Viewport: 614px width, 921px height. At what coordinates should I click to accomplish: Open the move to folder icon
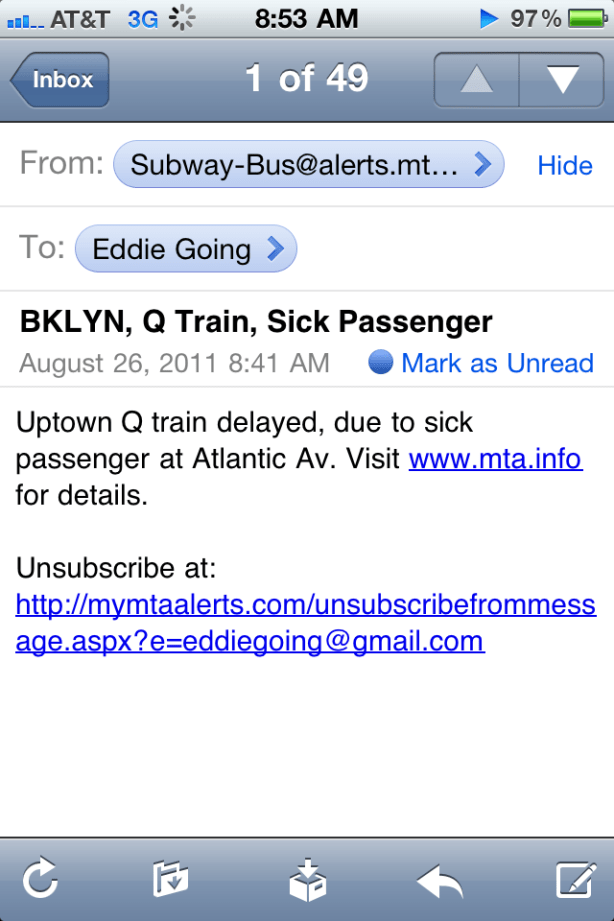[x=171, y=880]
